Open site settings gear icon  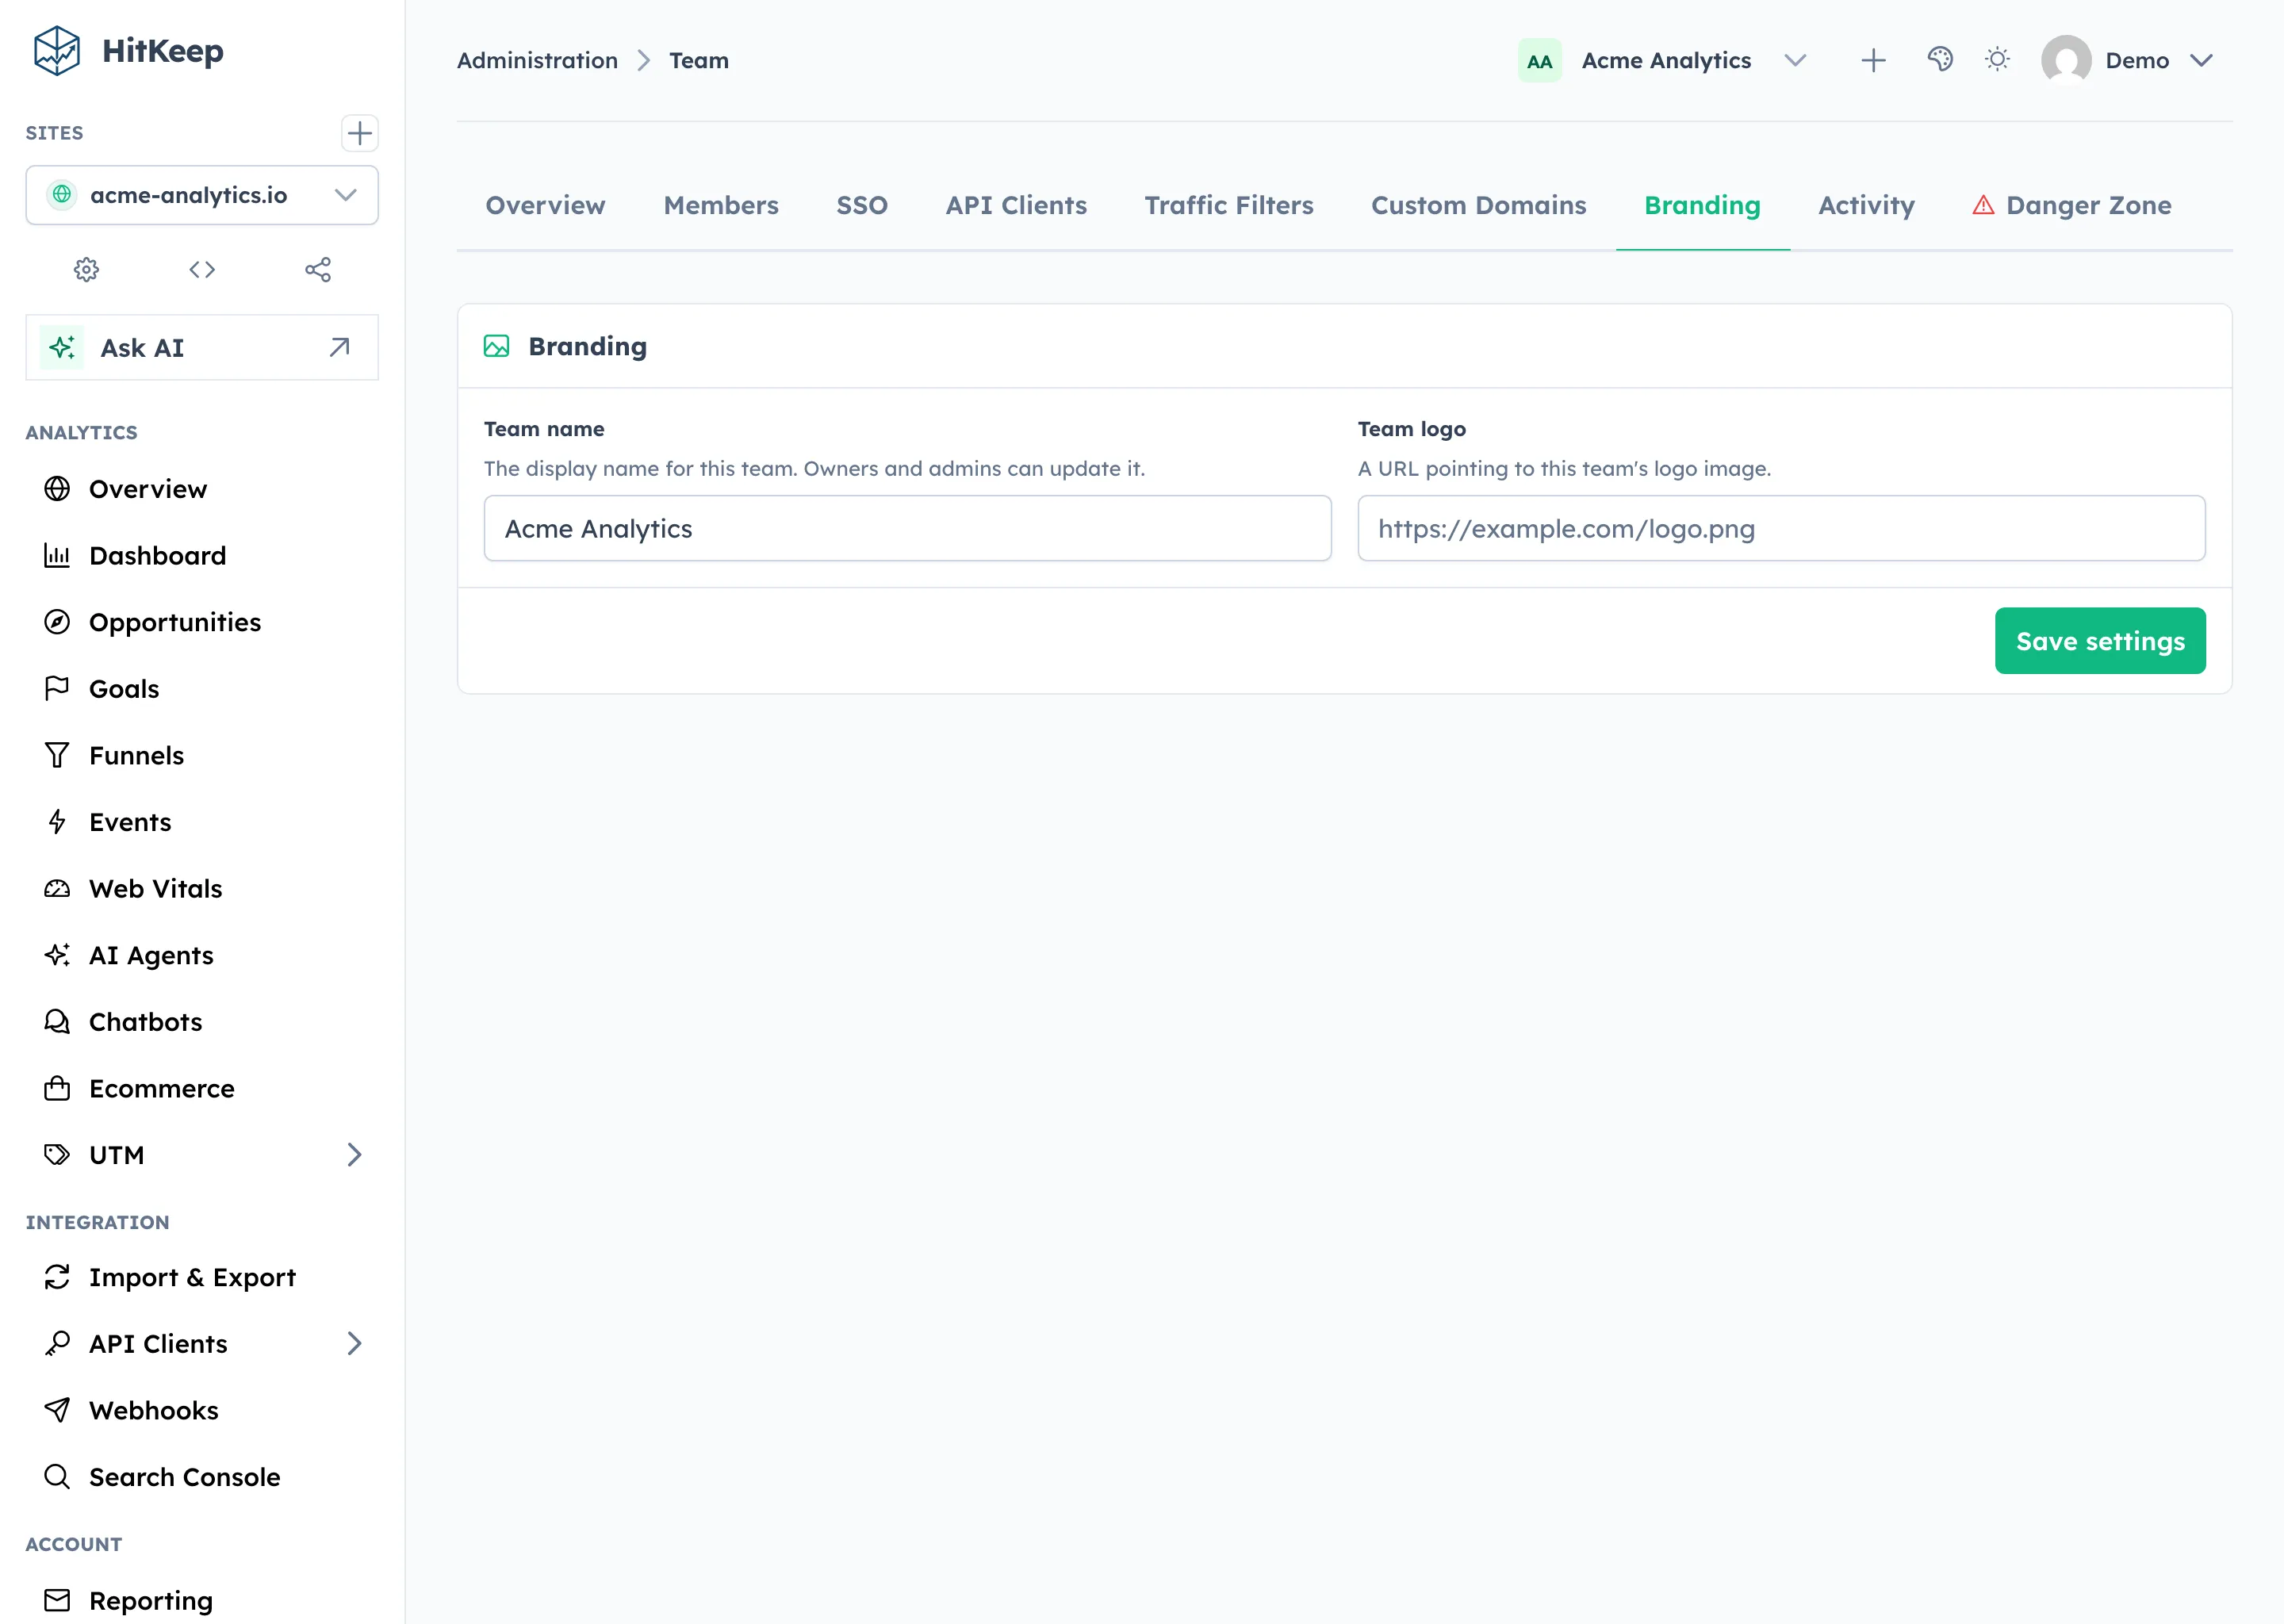[86, 270]
